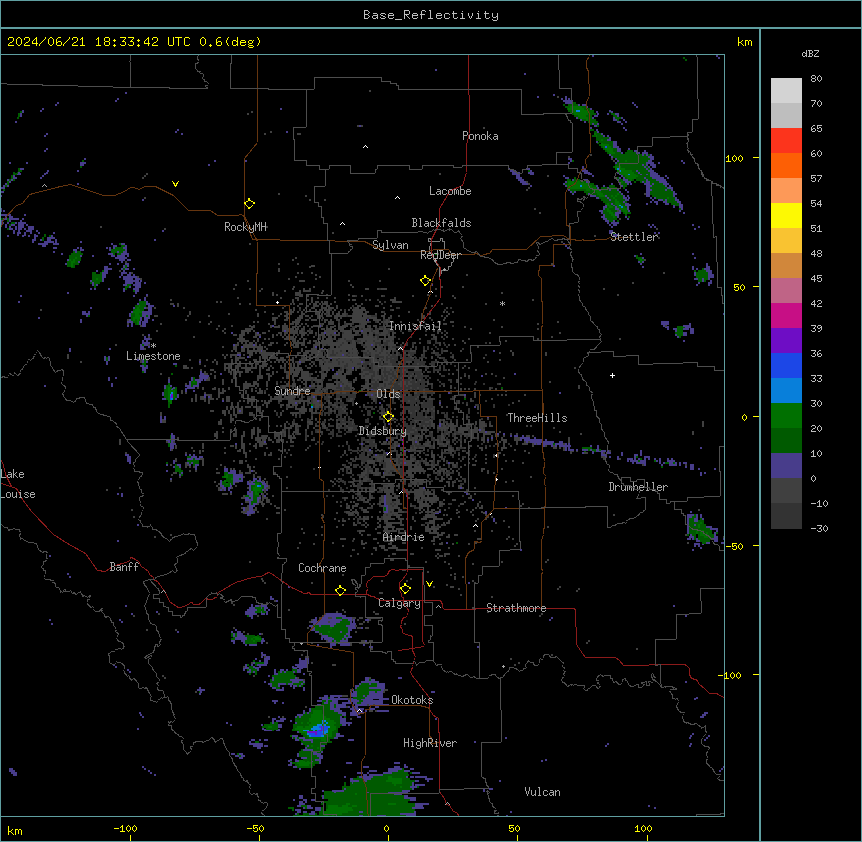Screen dimensions: 862x842
Task: Click the Lake Louise label
Action: (18, 484)
